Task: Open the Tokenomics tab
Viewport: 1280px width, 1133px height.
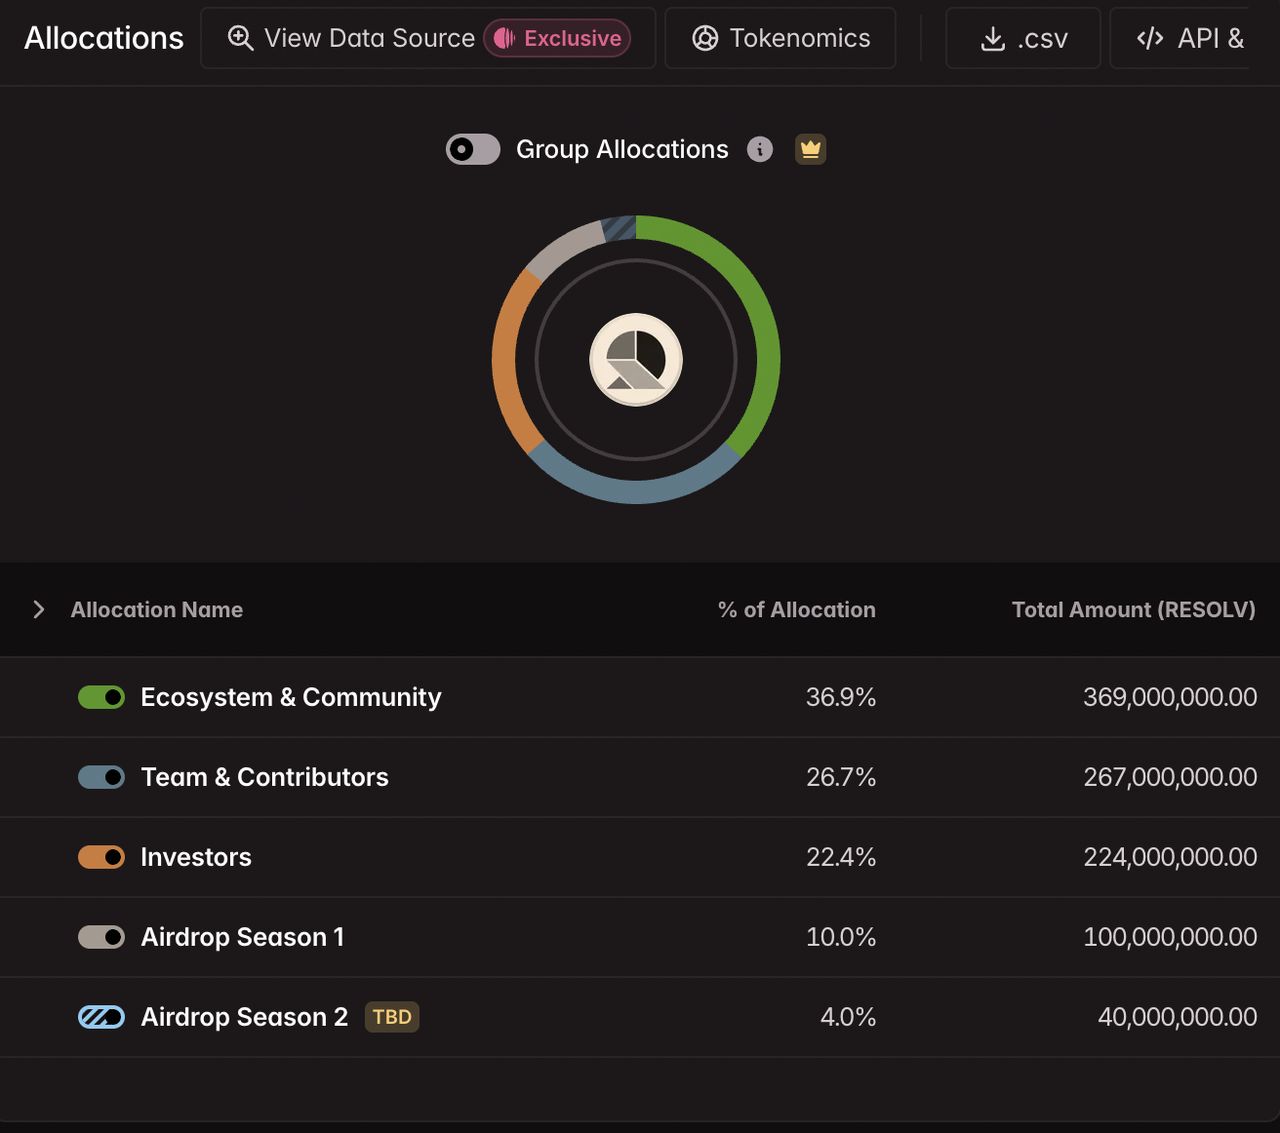Action: [x=780, y=38]
